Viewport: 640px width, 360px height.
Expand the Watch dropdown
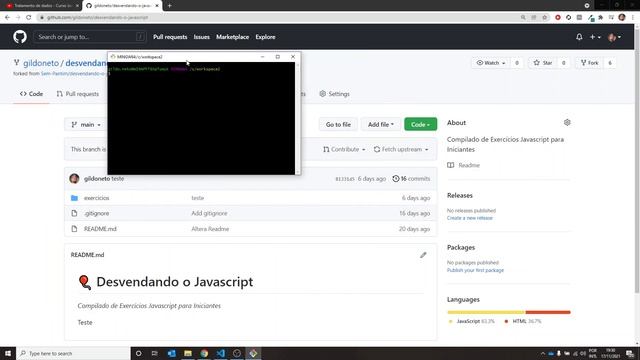(491, 63)
